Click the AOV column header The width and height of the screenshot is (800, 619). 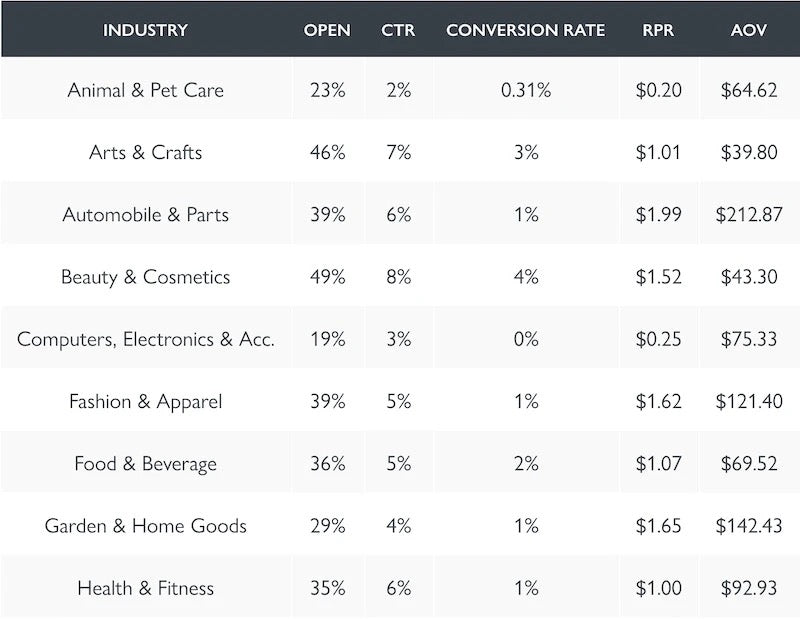749,30
